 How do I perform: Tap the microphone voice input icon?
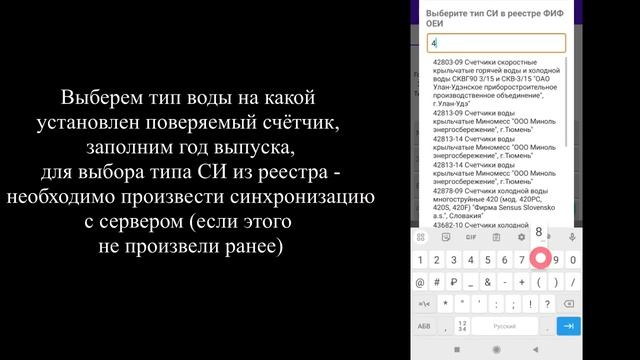coord(572,237)
